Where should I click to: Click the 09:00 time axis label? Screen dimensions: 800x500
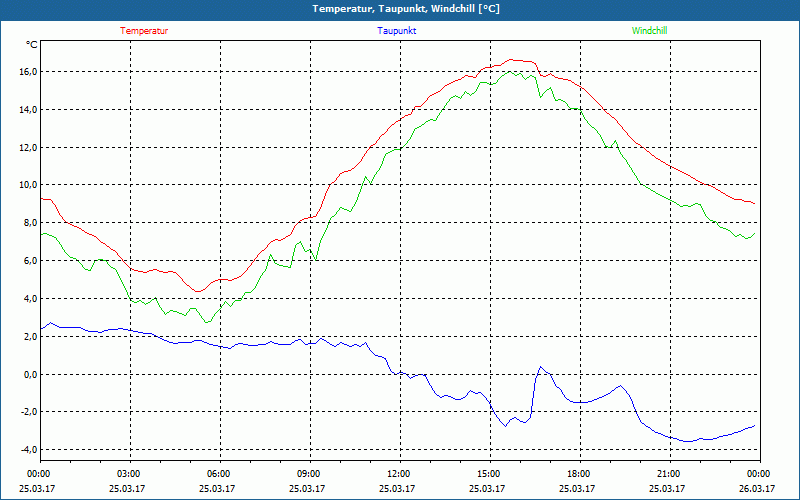point(308,474)
